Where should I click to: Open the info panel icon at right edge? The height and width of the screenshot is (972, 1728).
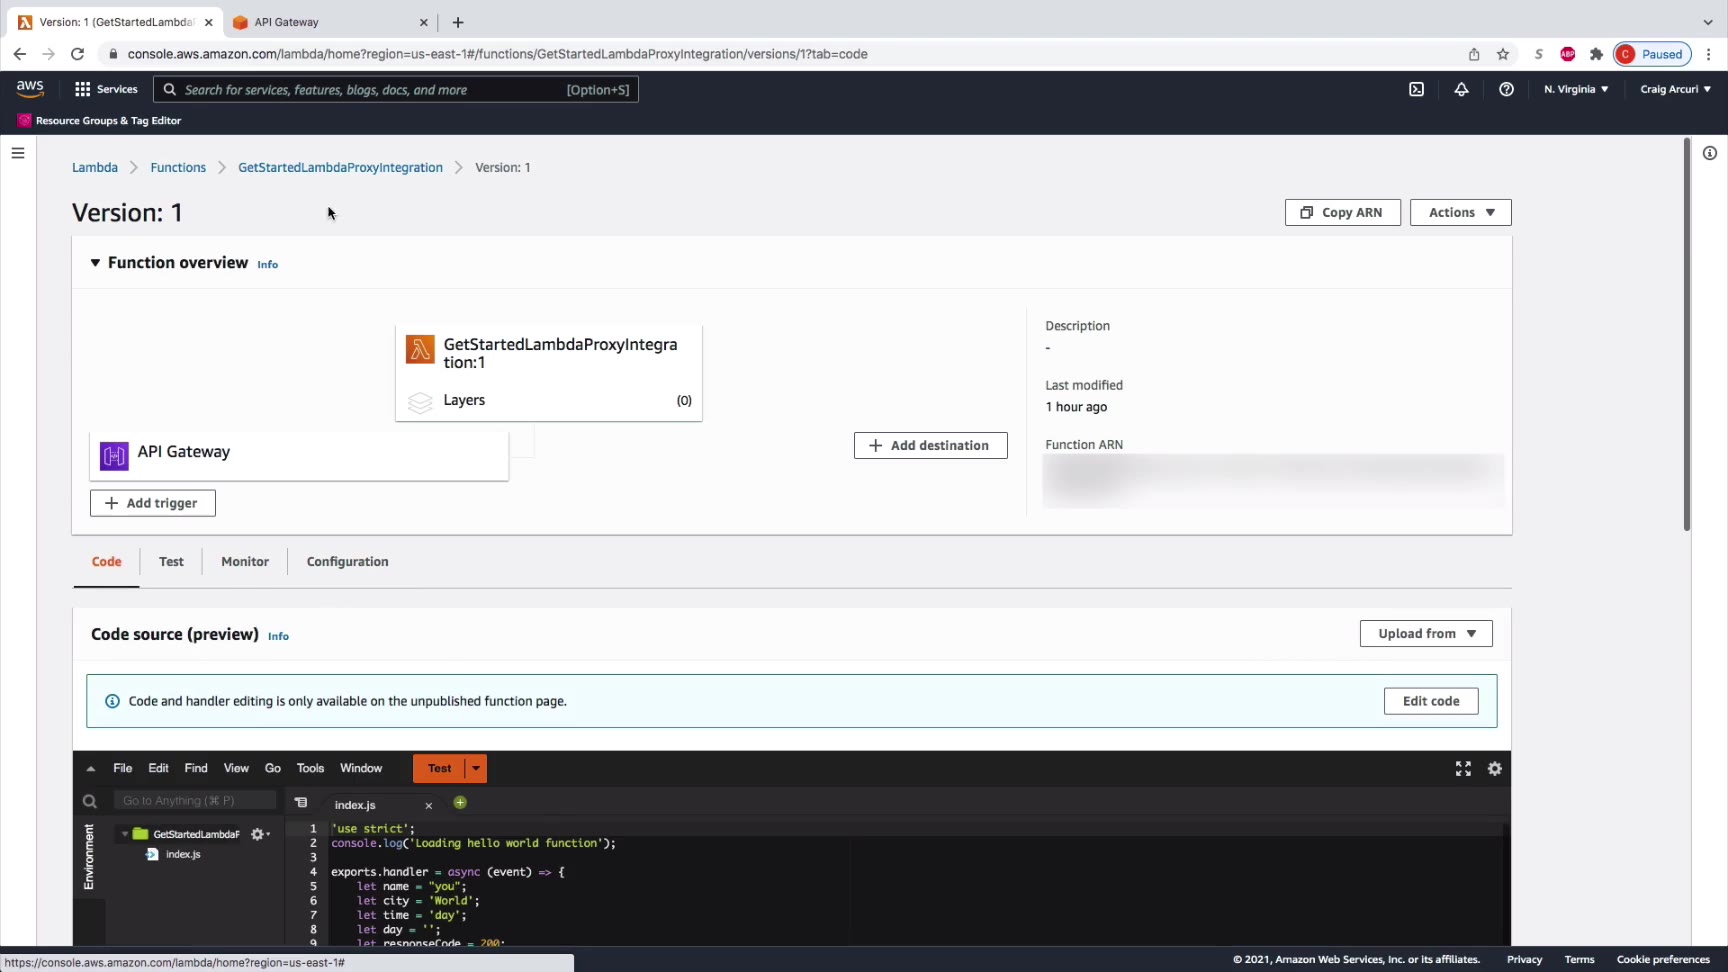point(1710,153)
